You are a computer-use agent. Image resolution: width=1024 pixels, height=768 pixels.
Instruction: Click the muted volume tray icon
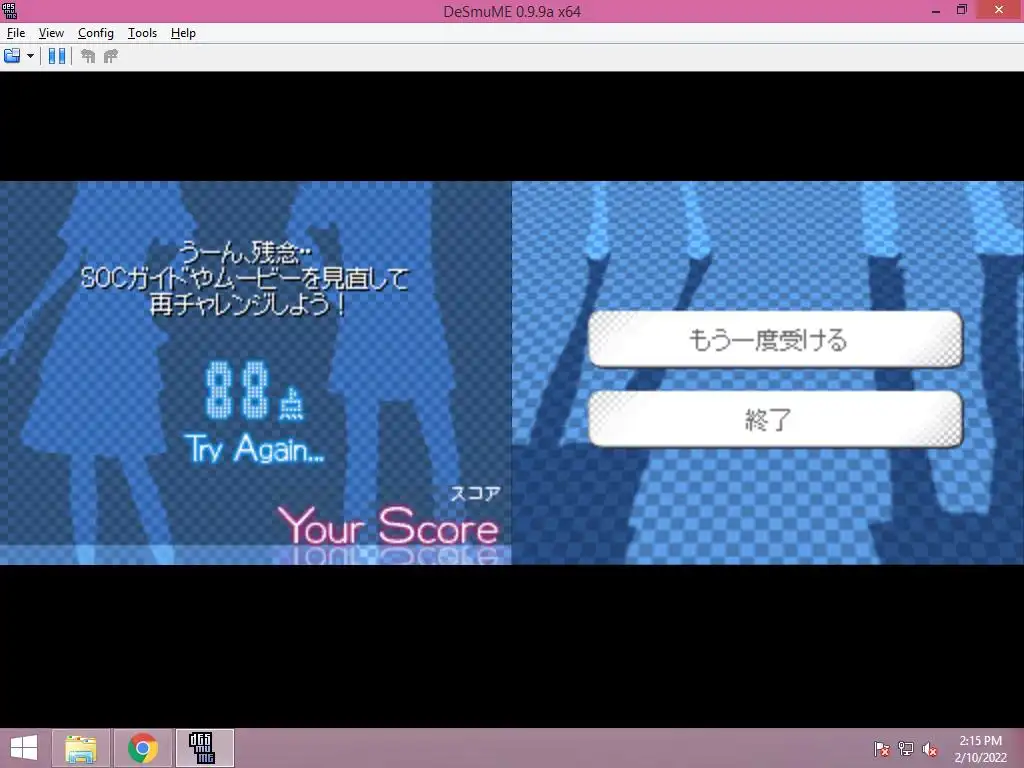[x=929, y=748]
